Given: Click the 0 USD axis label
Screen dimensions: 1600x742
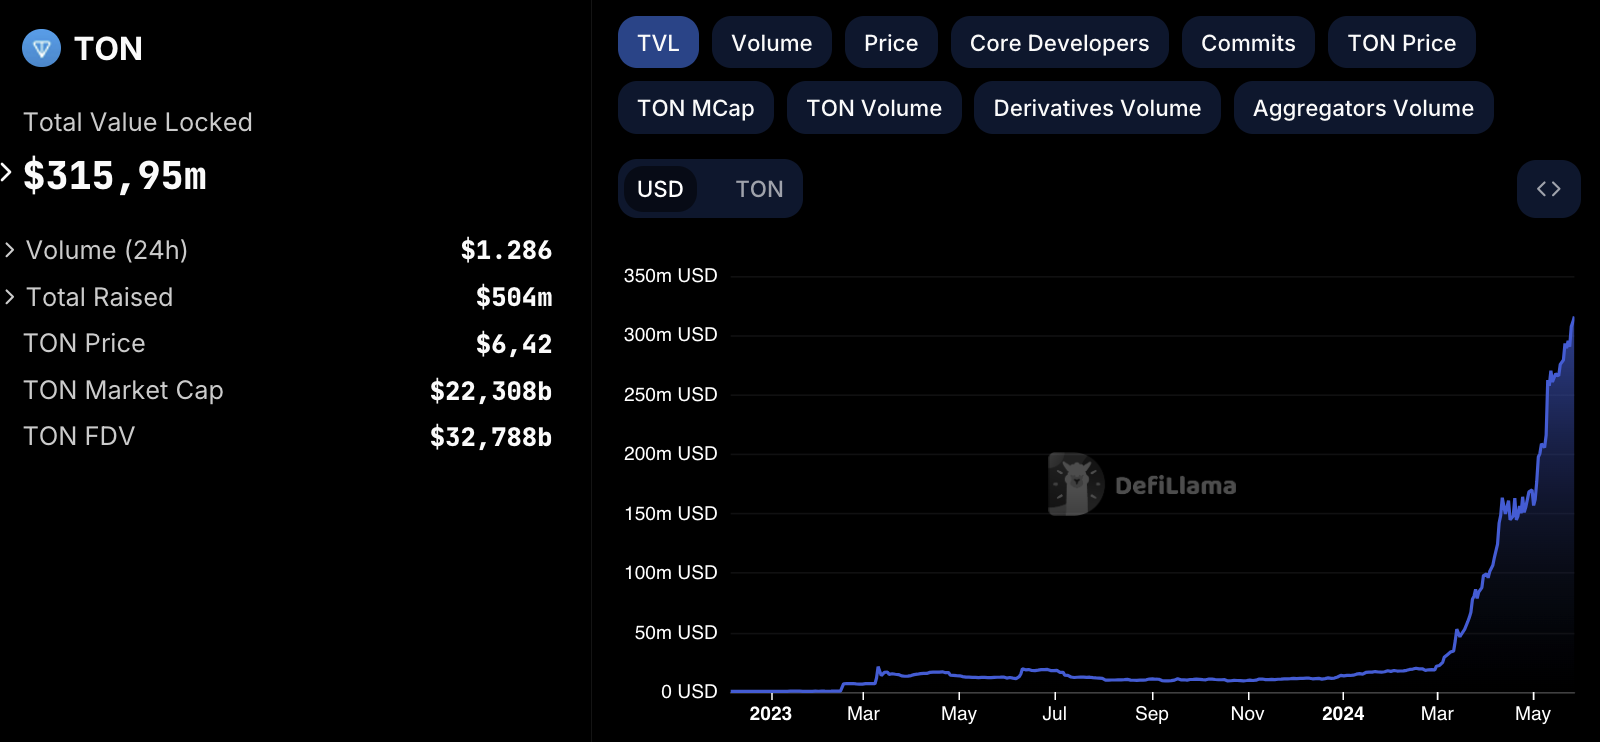Looking at the screenshot, I should (x=689, y=691).
